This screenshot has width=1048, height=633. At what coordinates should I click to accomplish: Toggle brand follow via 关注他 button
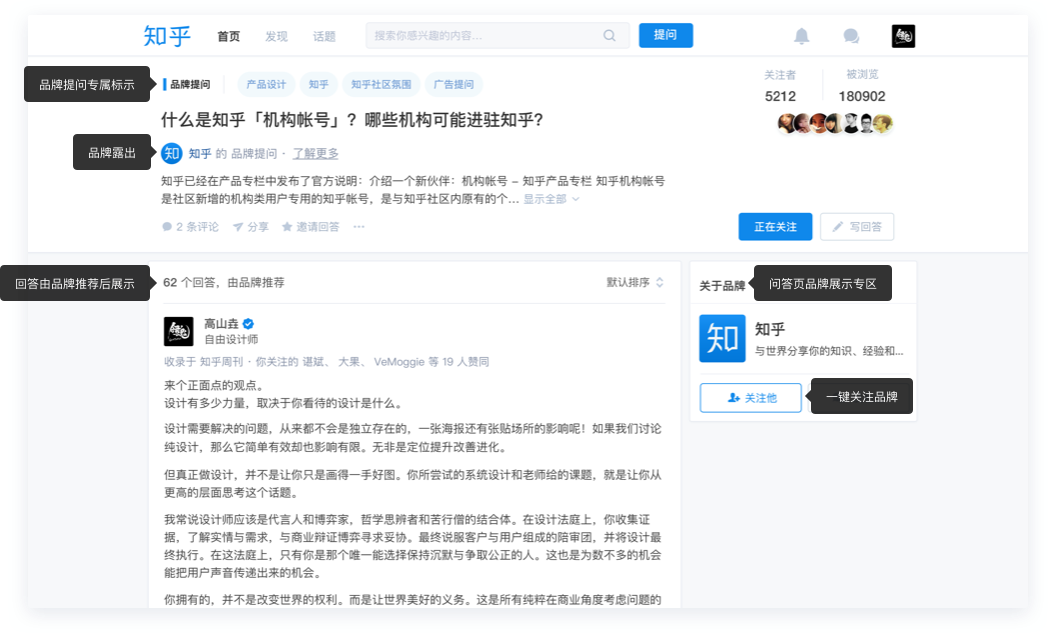point(750,397)
